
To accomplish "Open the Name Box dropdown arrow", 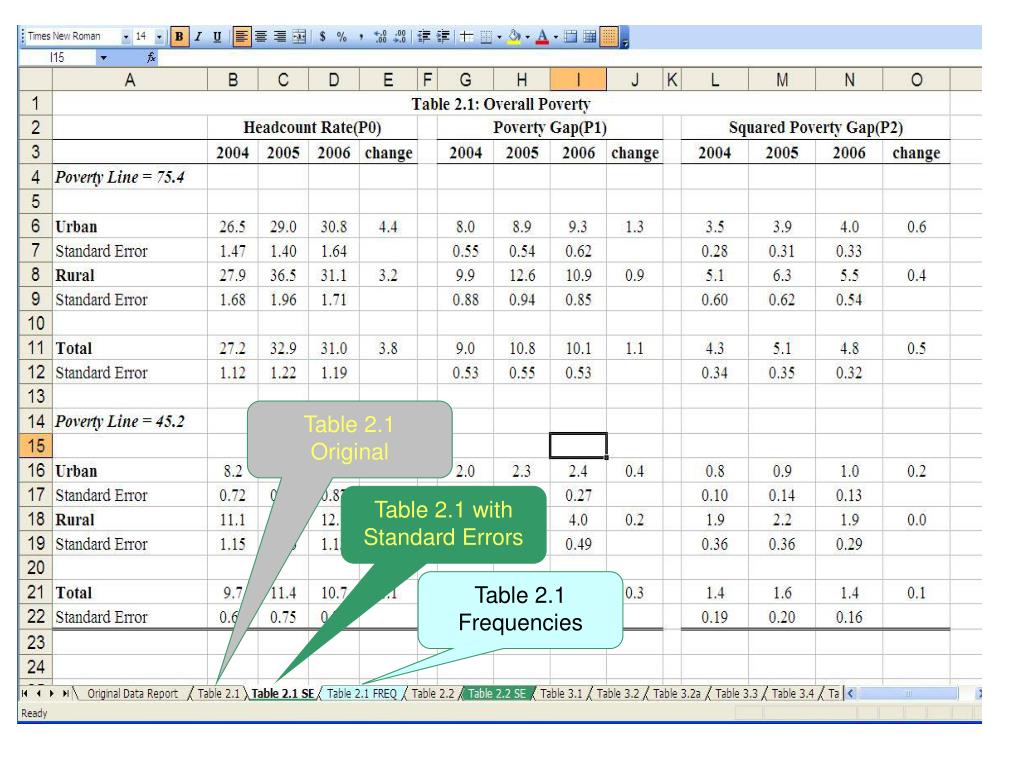I will (x=103, y=58).
